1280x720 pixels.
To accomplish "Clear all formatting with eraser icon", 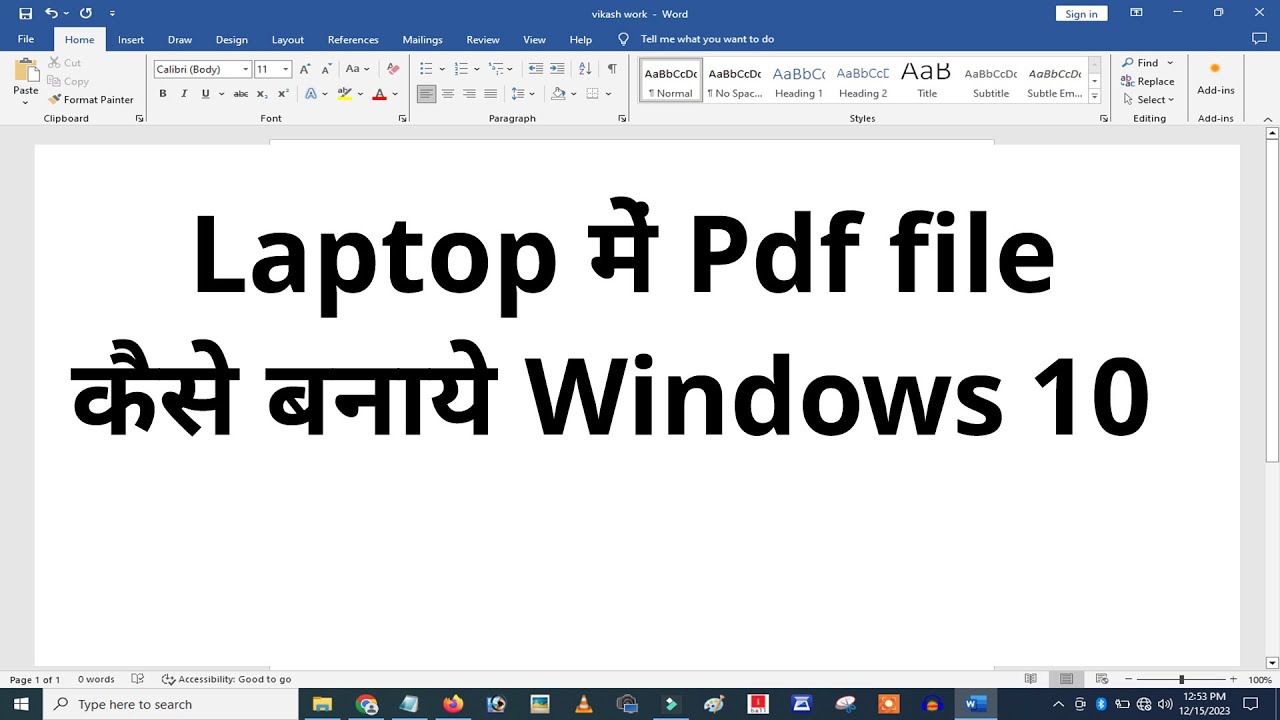I will tap(393, 69).
